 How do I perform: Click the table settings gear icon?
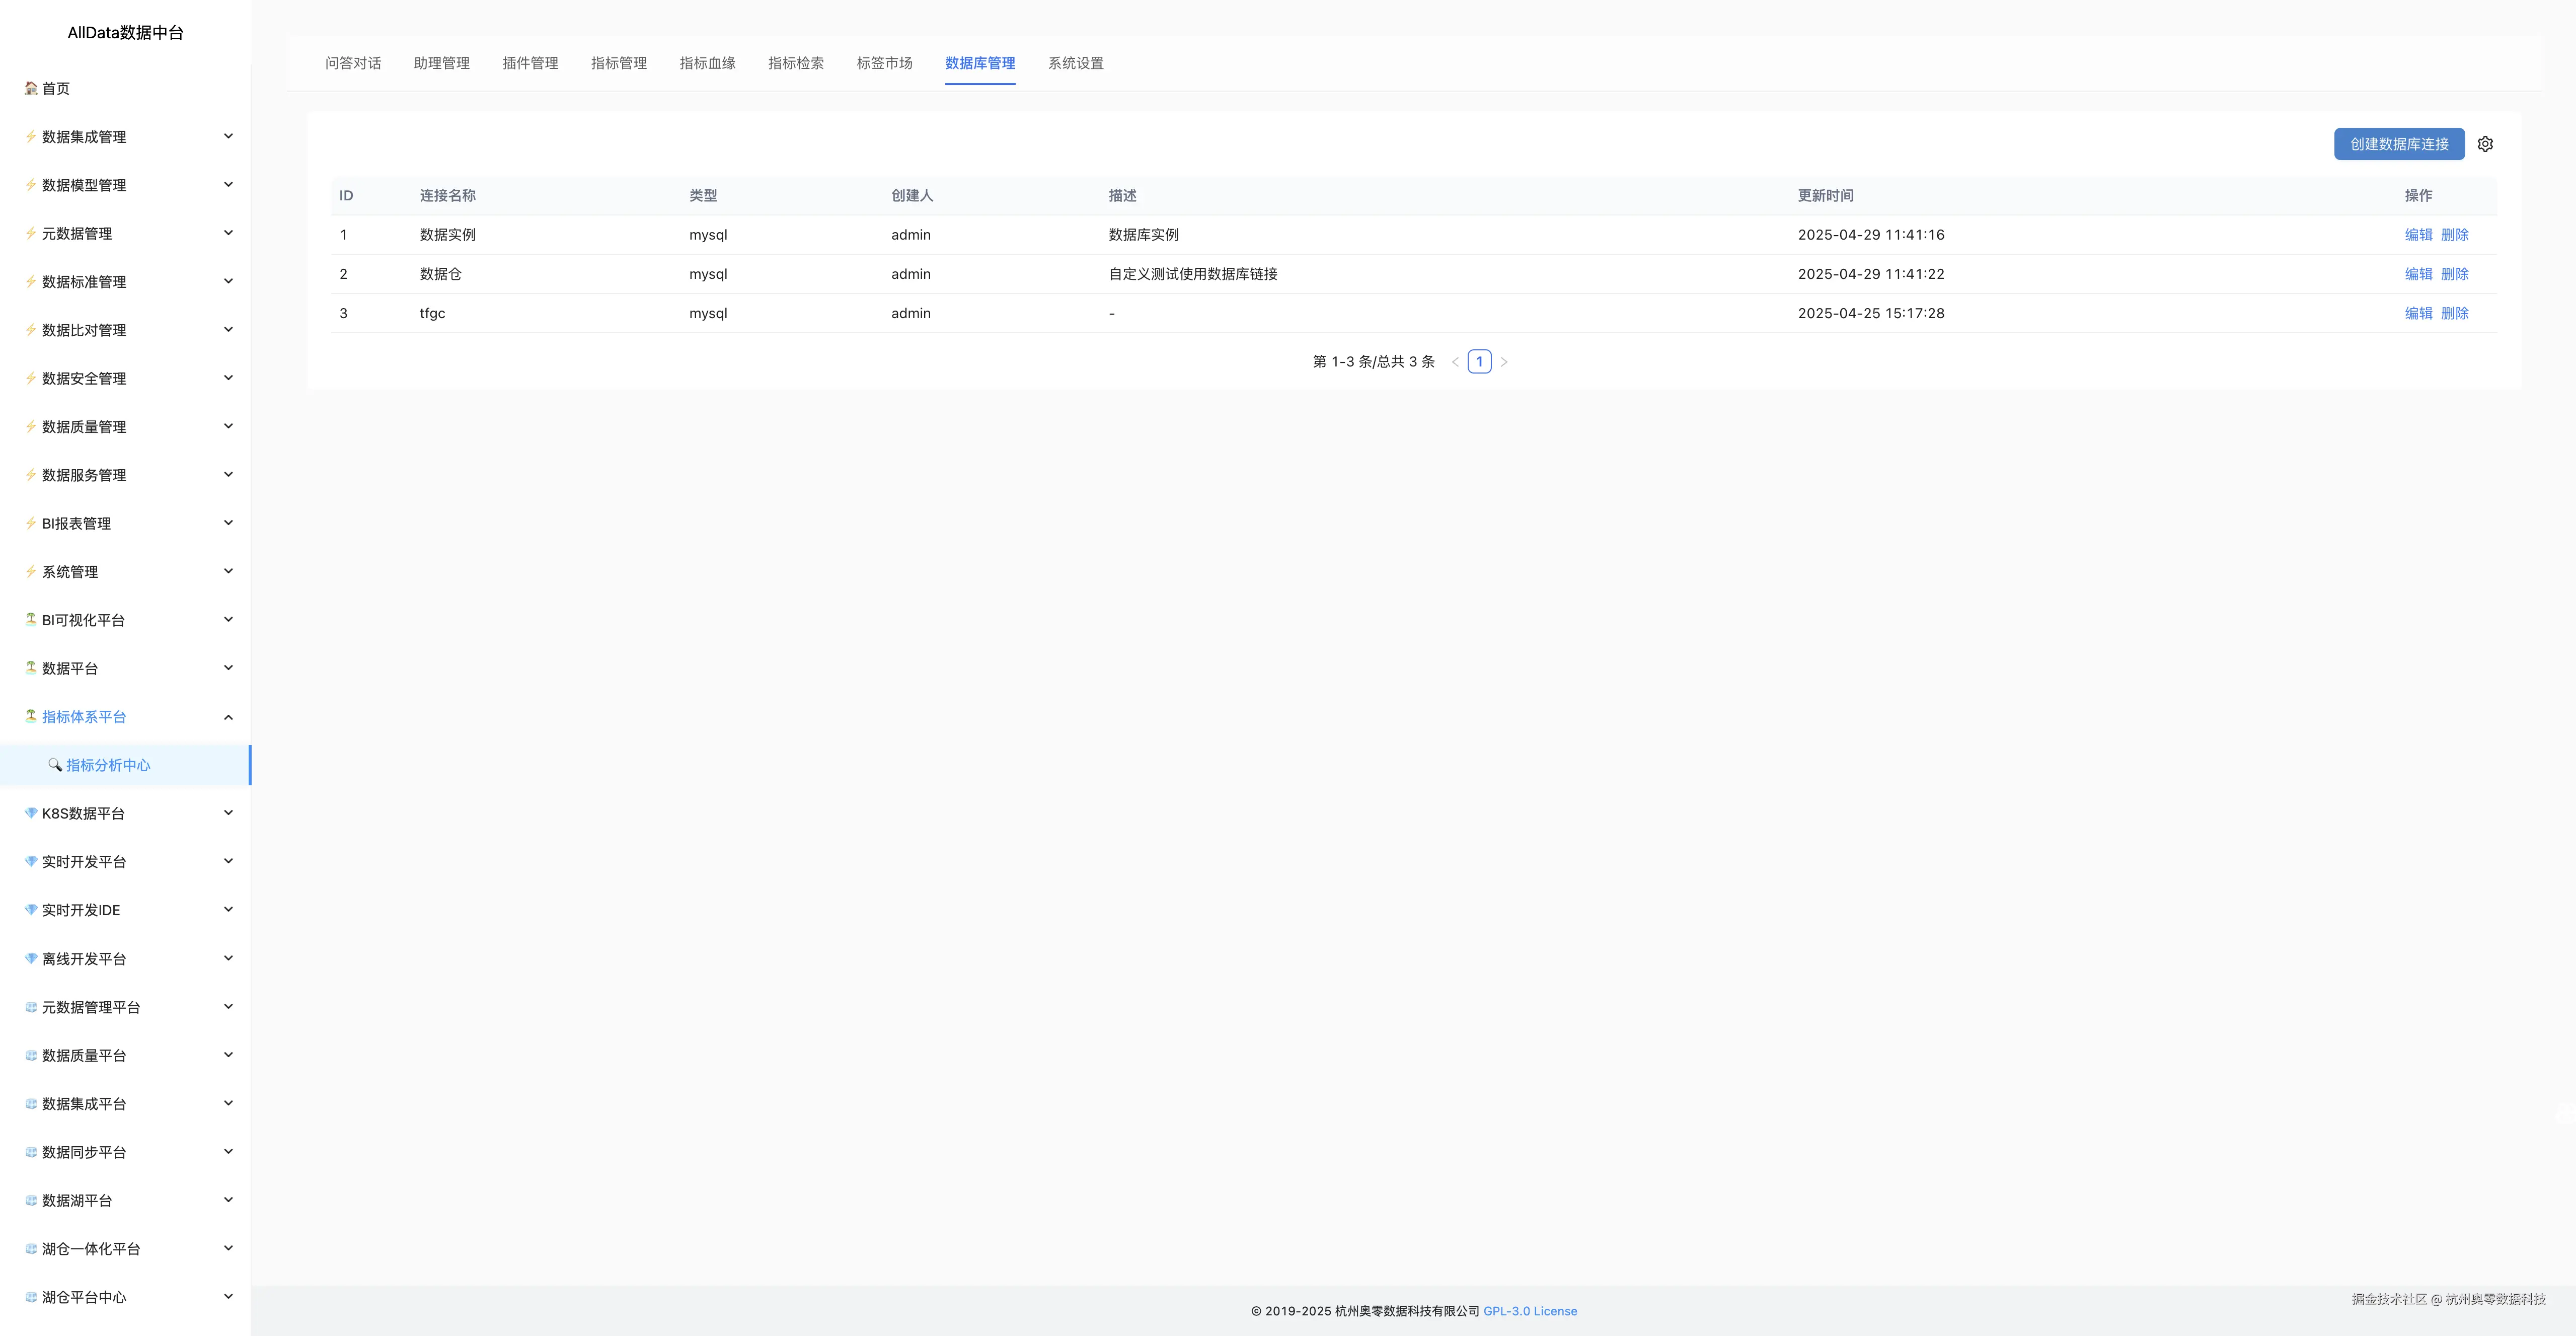[x=2485, y=144]
